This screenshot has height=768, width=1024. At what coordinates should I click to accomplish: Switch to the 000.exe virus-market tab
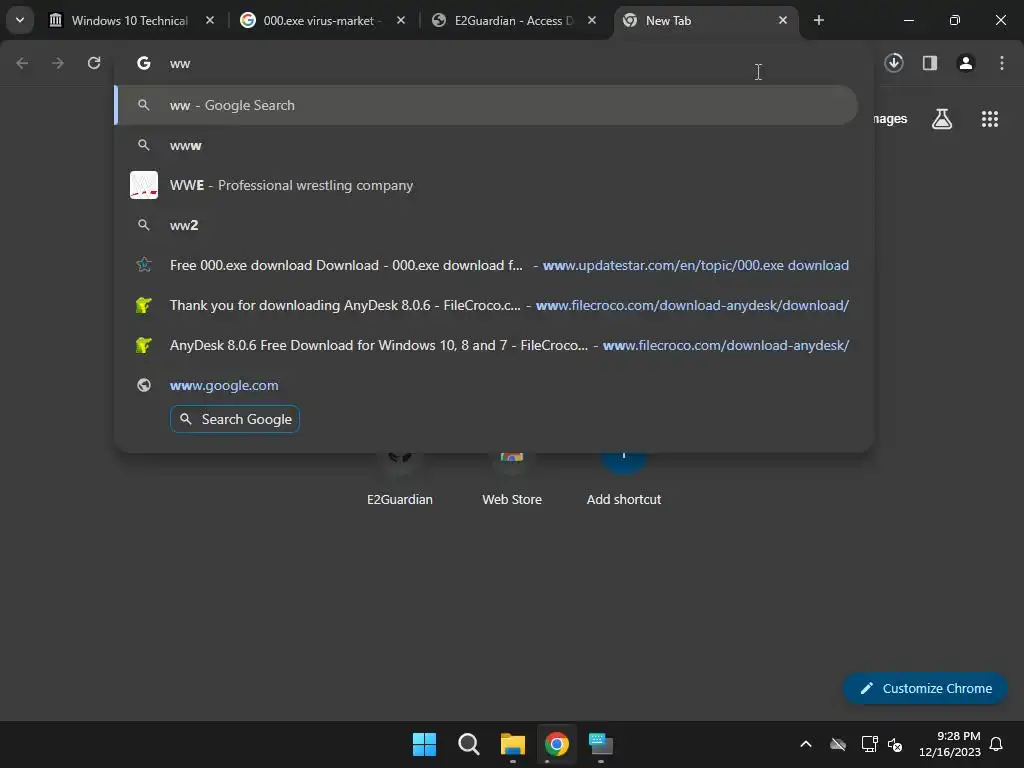tap(319, 20)
